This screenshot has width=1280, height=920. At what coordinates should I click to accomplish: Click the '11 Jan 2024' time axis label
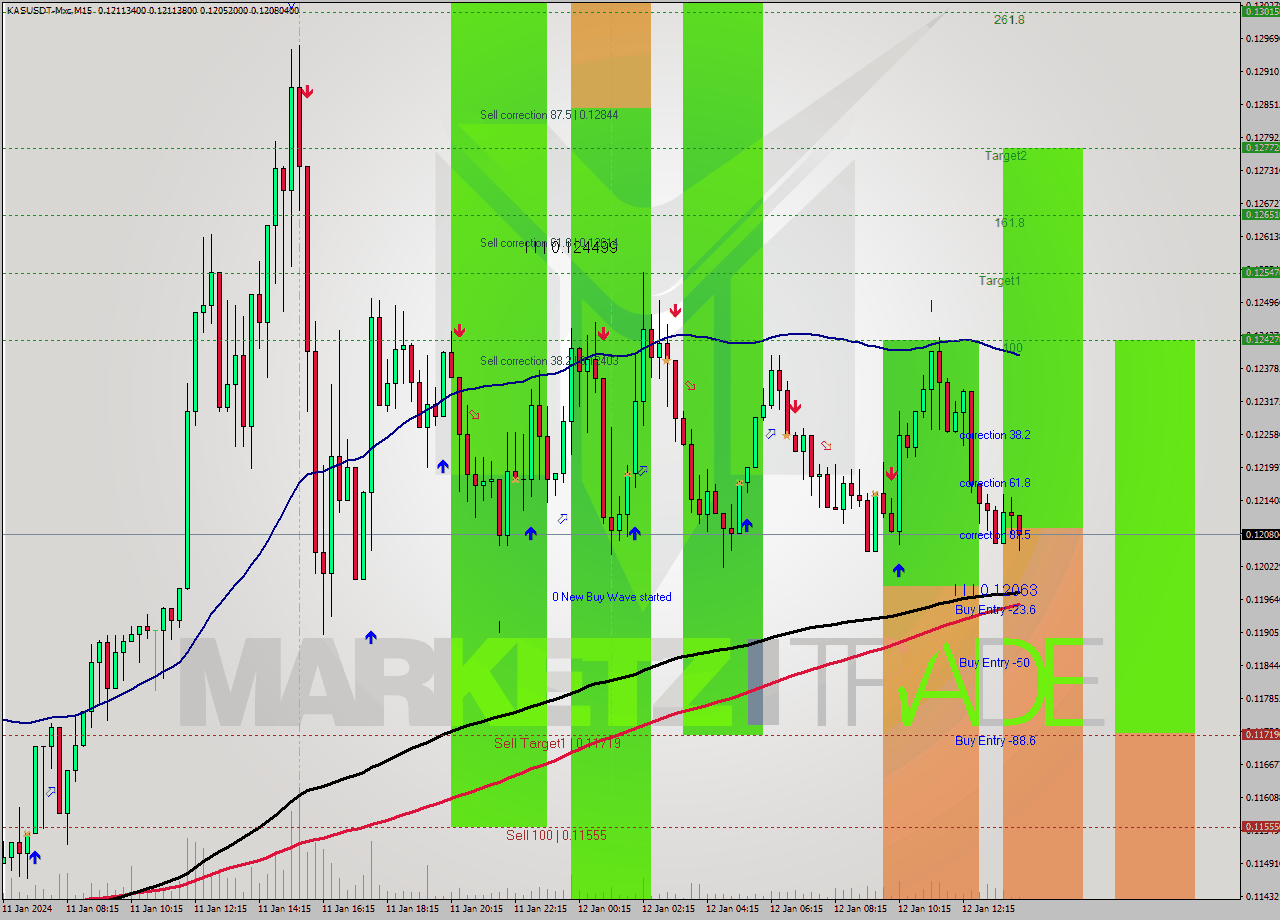pyautogui.click(x=27, y=910)
